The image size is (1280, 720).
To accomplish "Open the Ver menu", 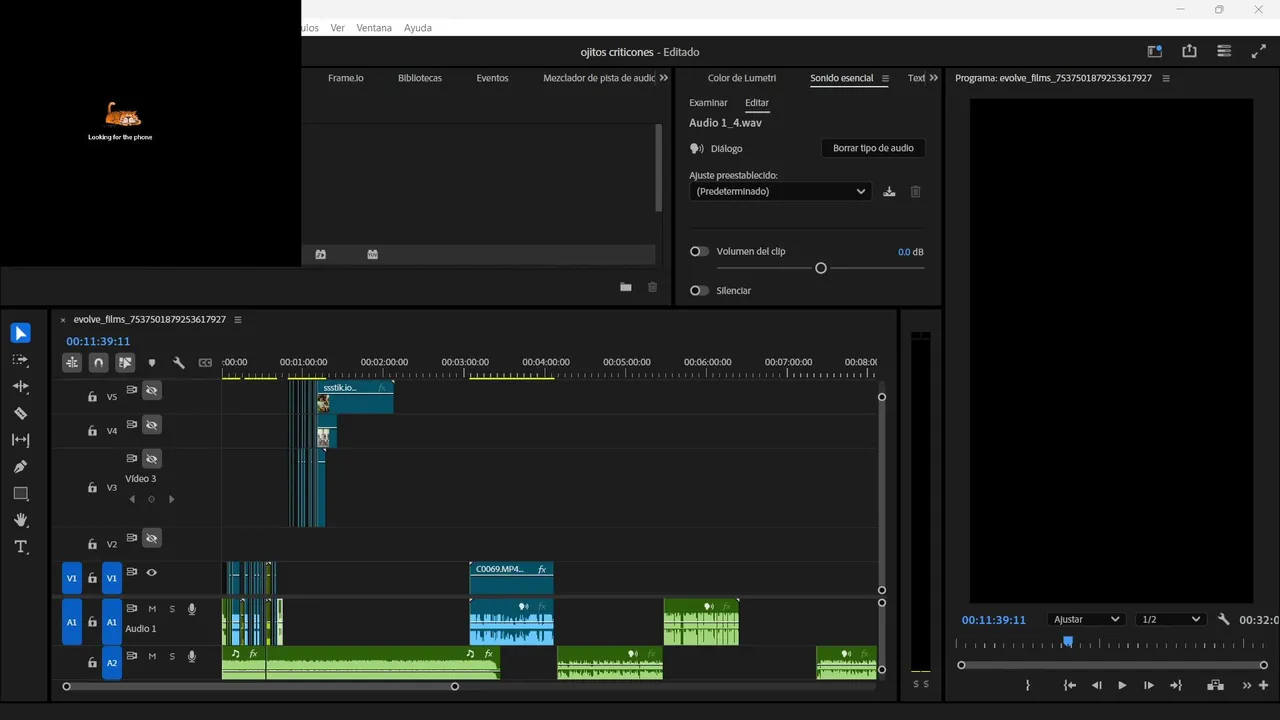I will pos(338,28).
